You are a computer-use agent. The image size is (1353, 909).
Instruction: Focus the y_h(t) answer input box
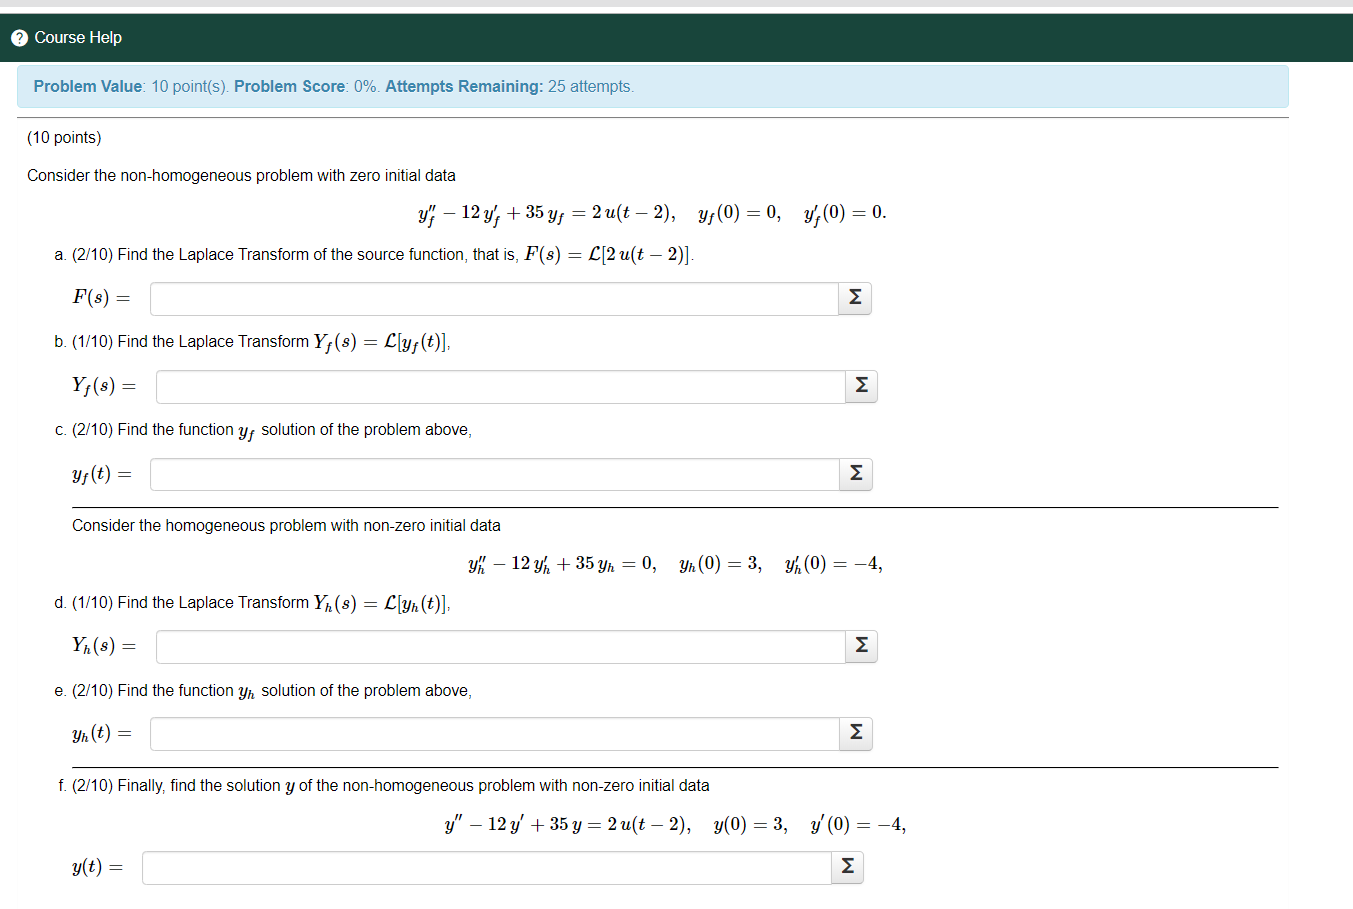(495, 734)
